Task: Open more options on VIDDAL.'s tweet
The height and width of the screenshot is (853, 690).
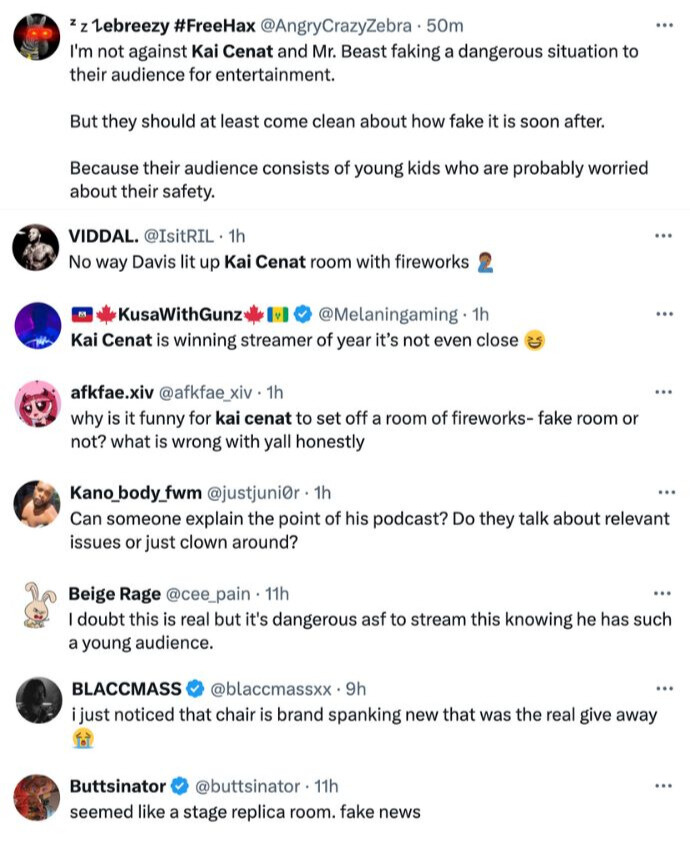Action: (x=663, y=236)
